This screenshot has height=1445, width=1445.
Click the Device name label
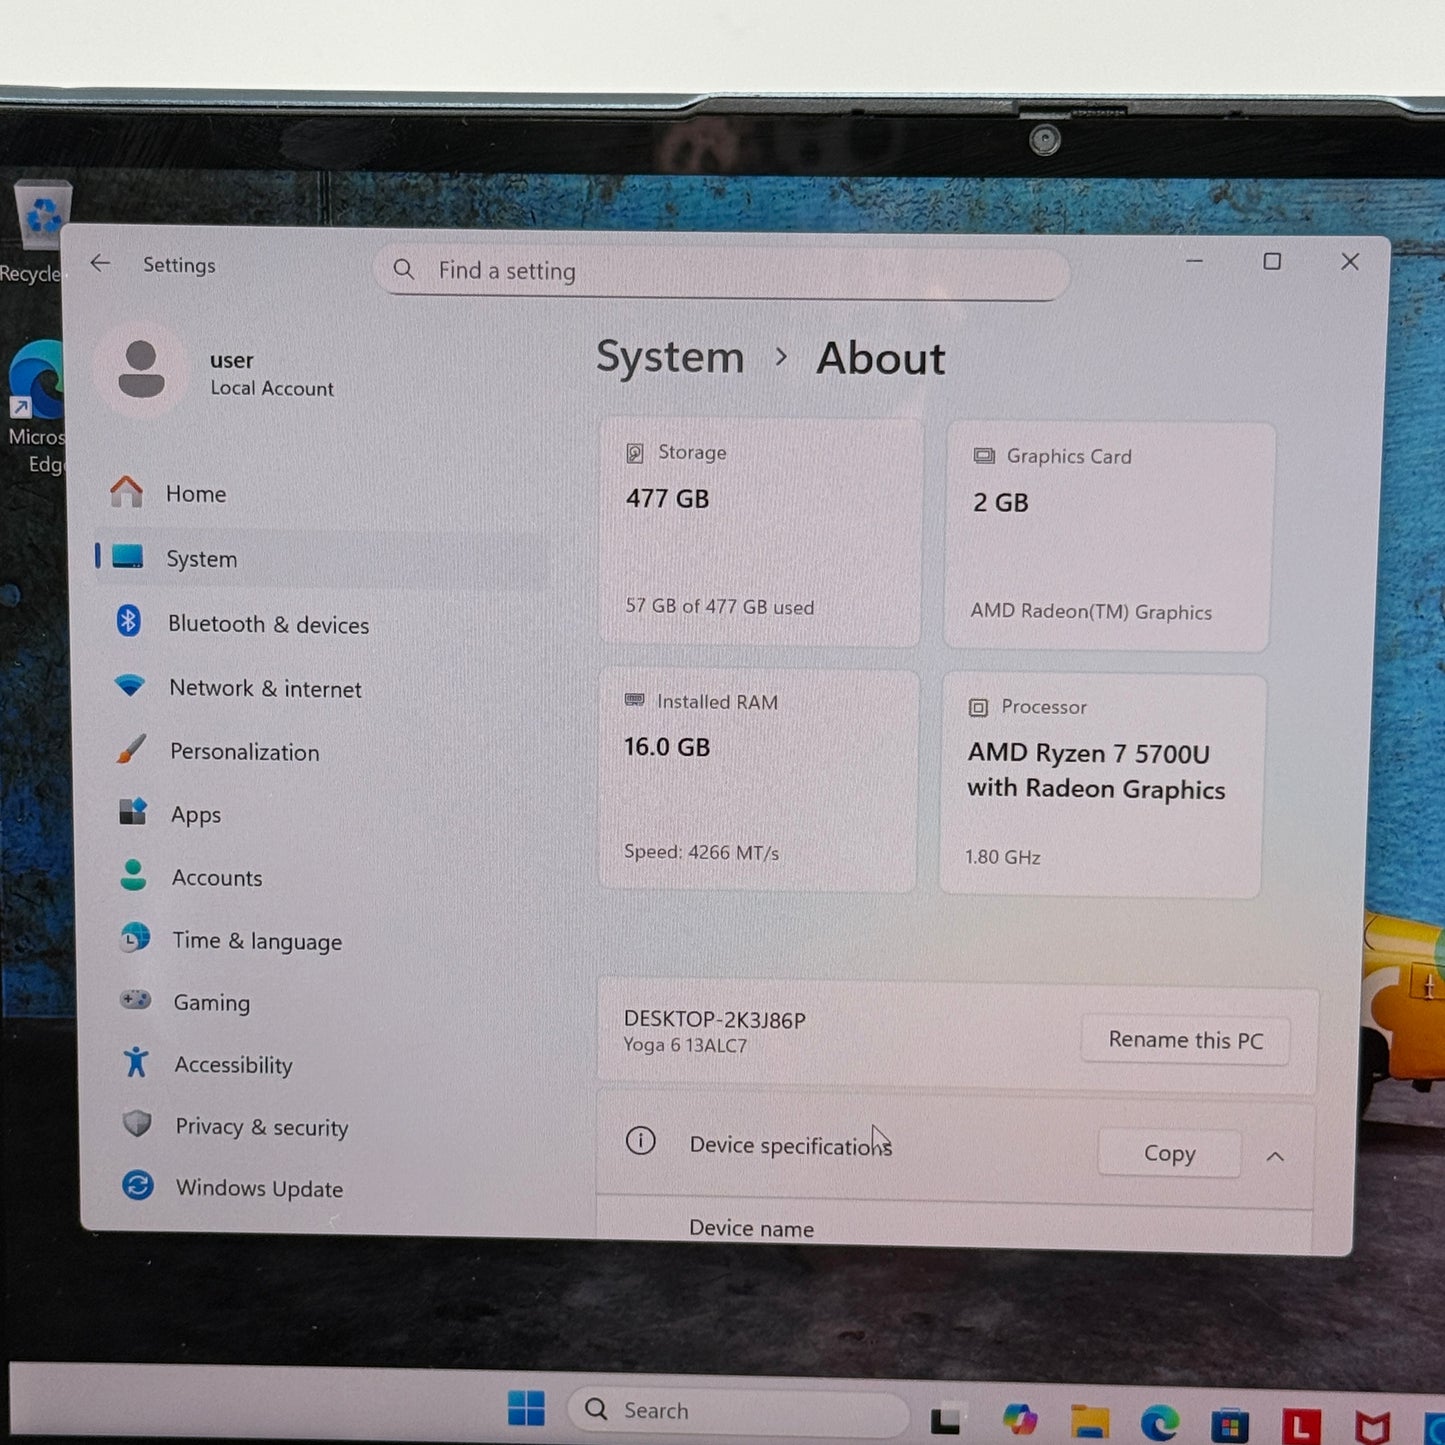tap(751, 1228)
